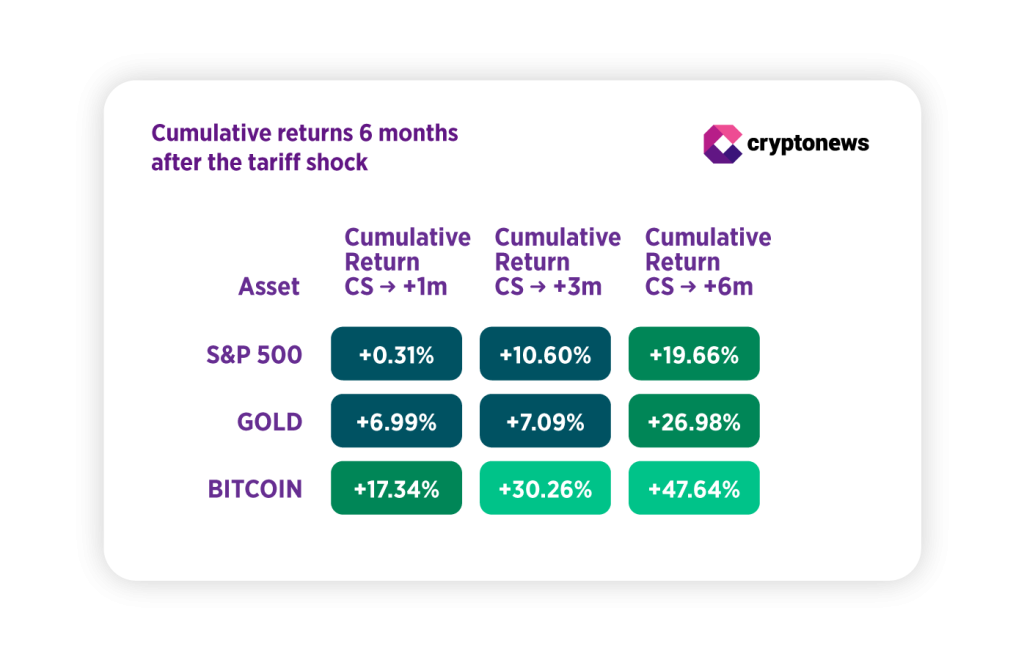Click the cryptonews wordmark text

808,144
